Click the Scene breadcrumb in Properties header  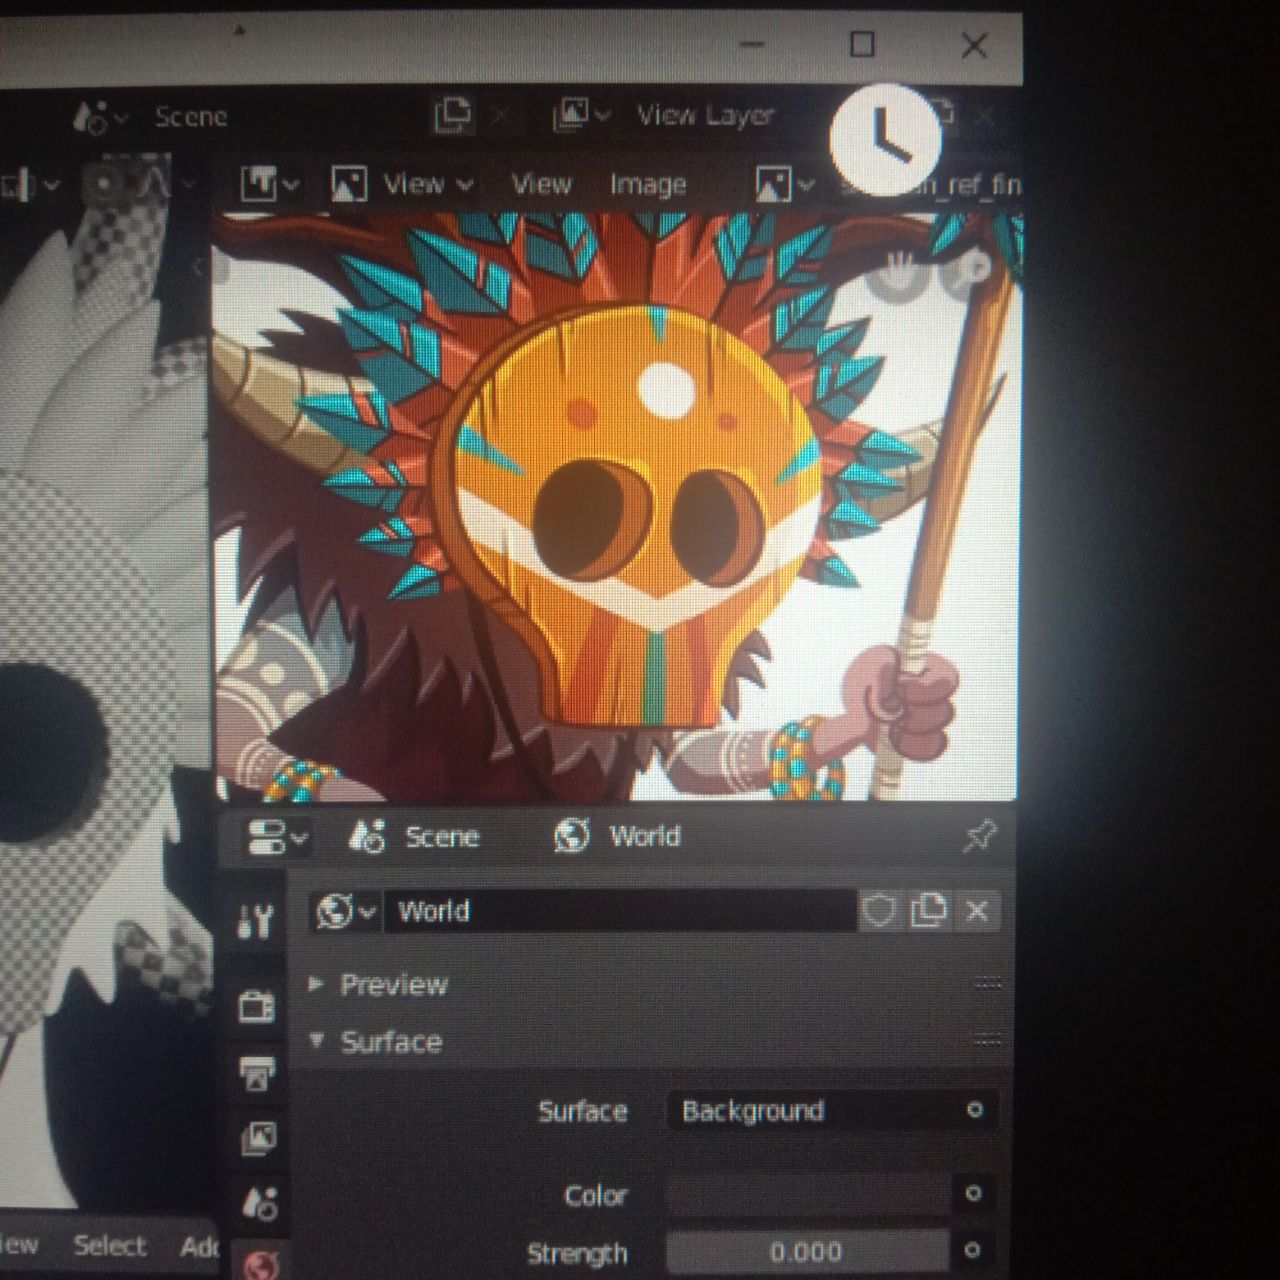[x=414, y=837]
